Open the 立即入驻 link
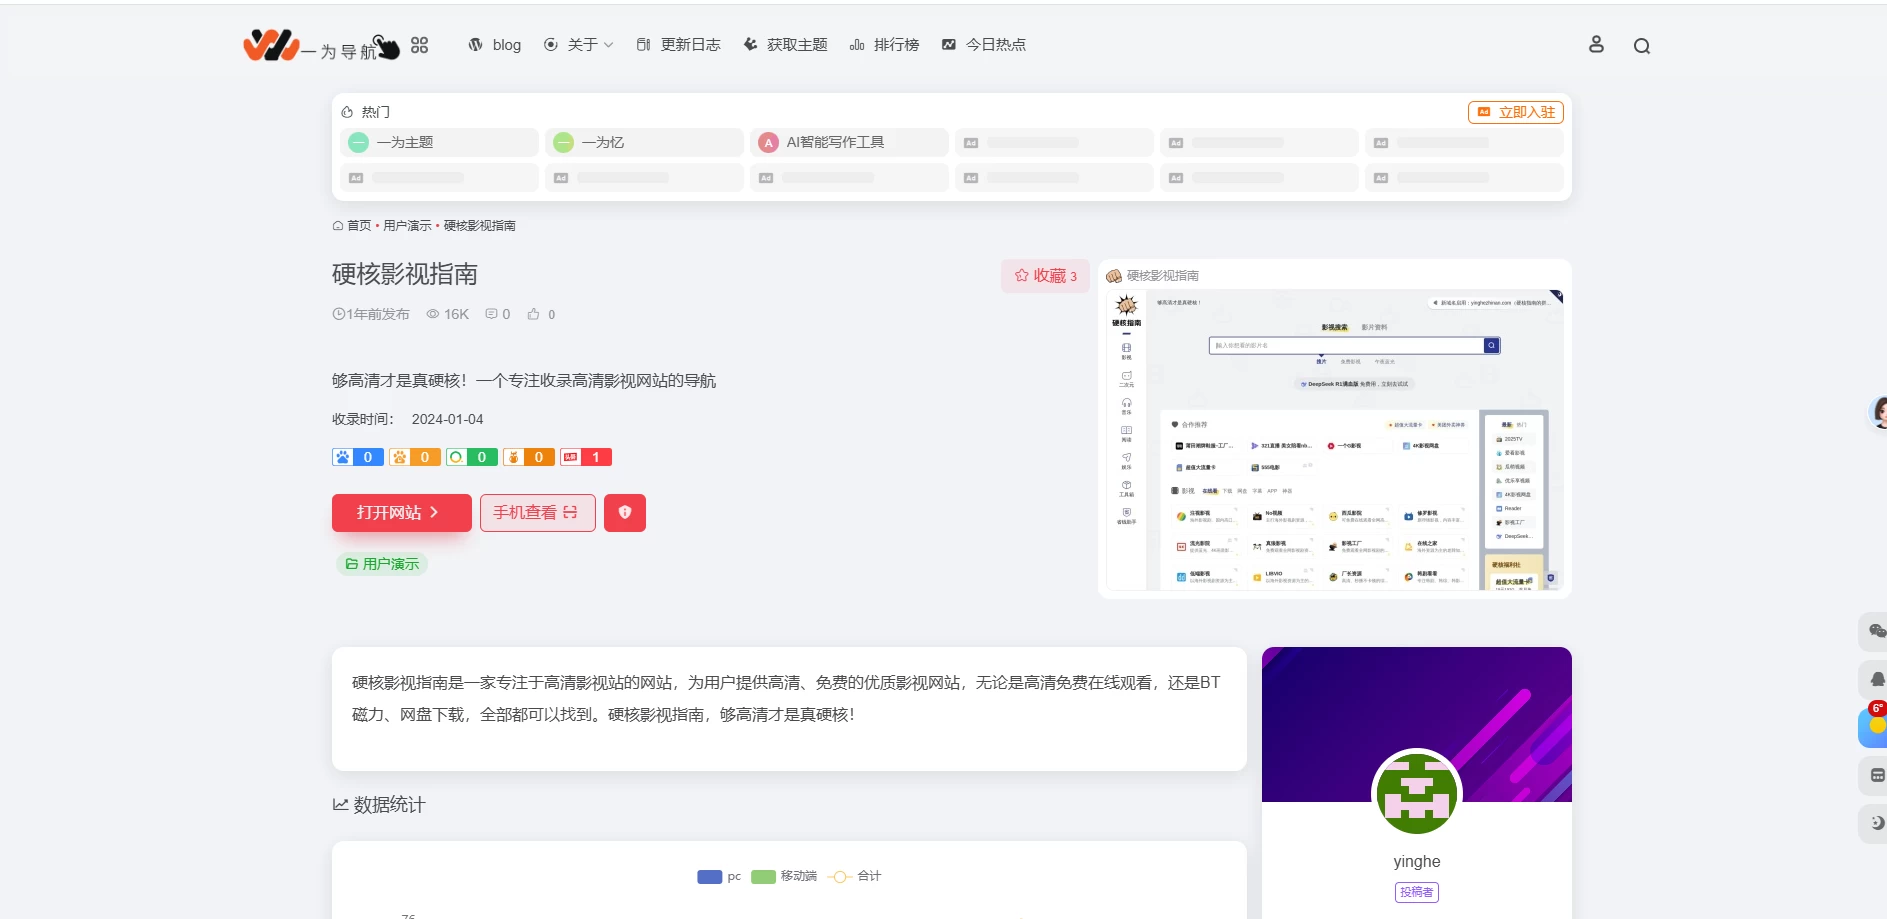 click(1516, 112)
